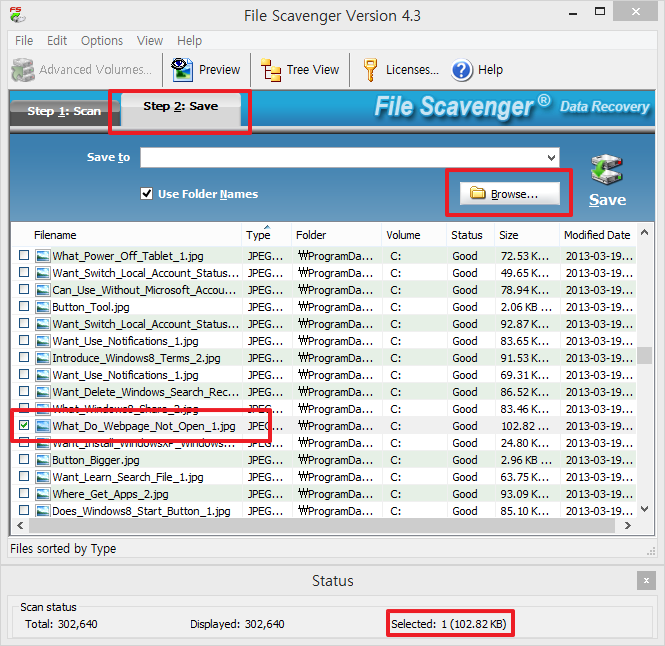
Task: Check the Does_Windows8_Start_Button_1.jpg checkbox
Action: coord(24,510)
